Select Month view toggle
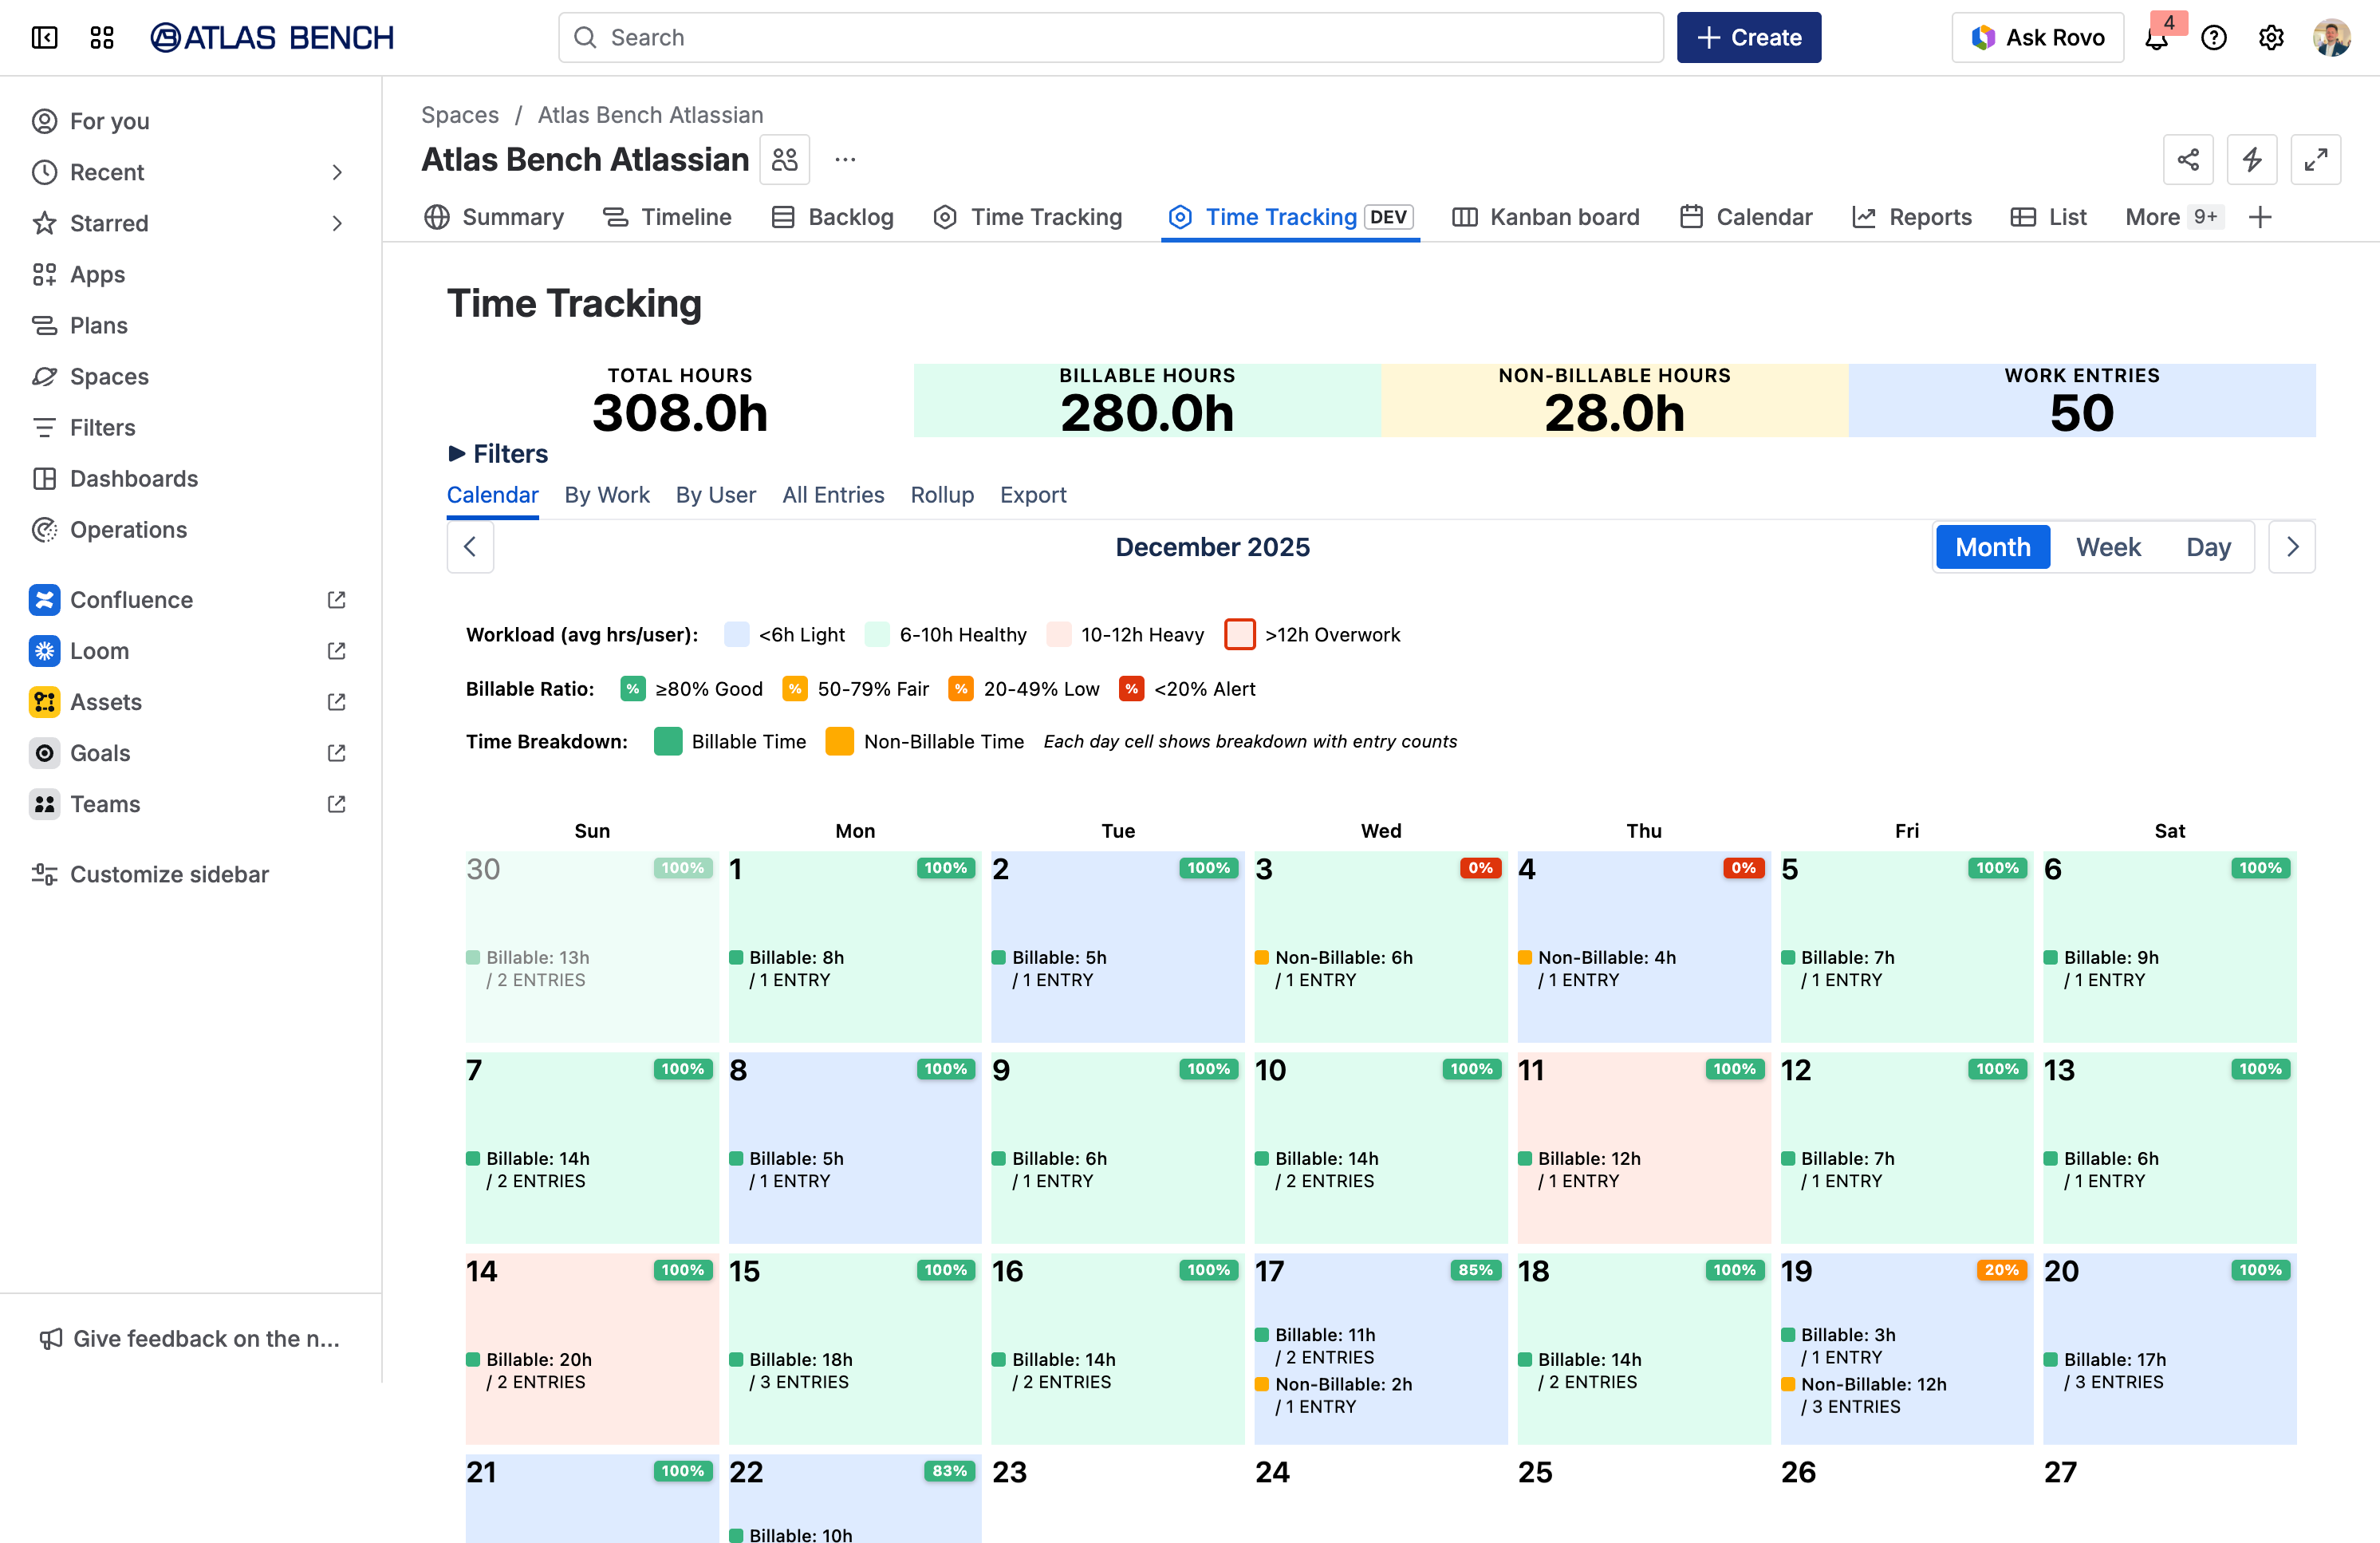The image size is (2380, 1543). pyautogui.click(x=1992, y=547)
